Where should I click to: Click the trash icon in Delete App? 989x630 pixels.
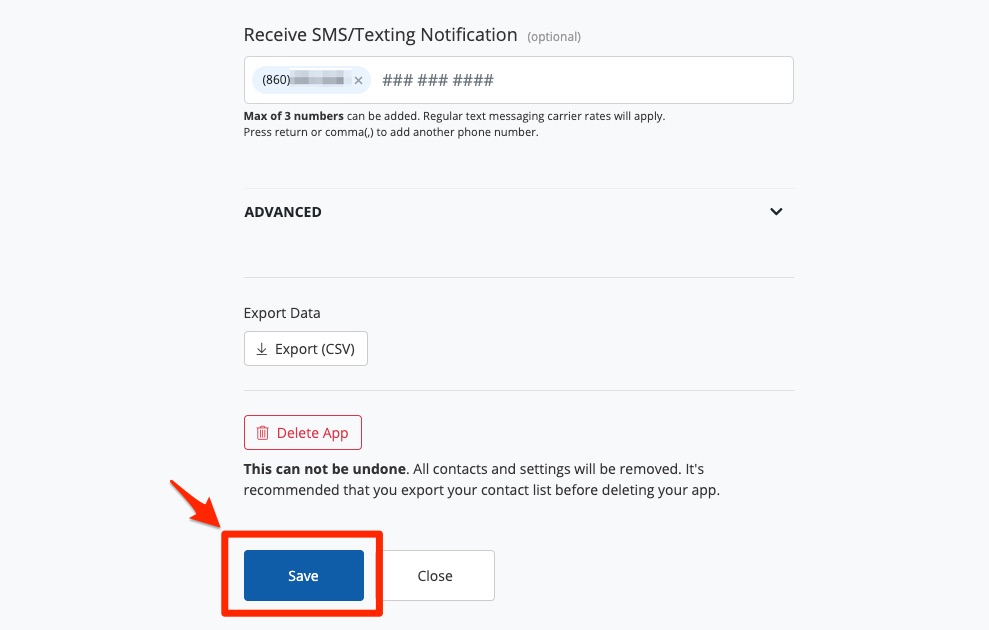tap(263, 433)
